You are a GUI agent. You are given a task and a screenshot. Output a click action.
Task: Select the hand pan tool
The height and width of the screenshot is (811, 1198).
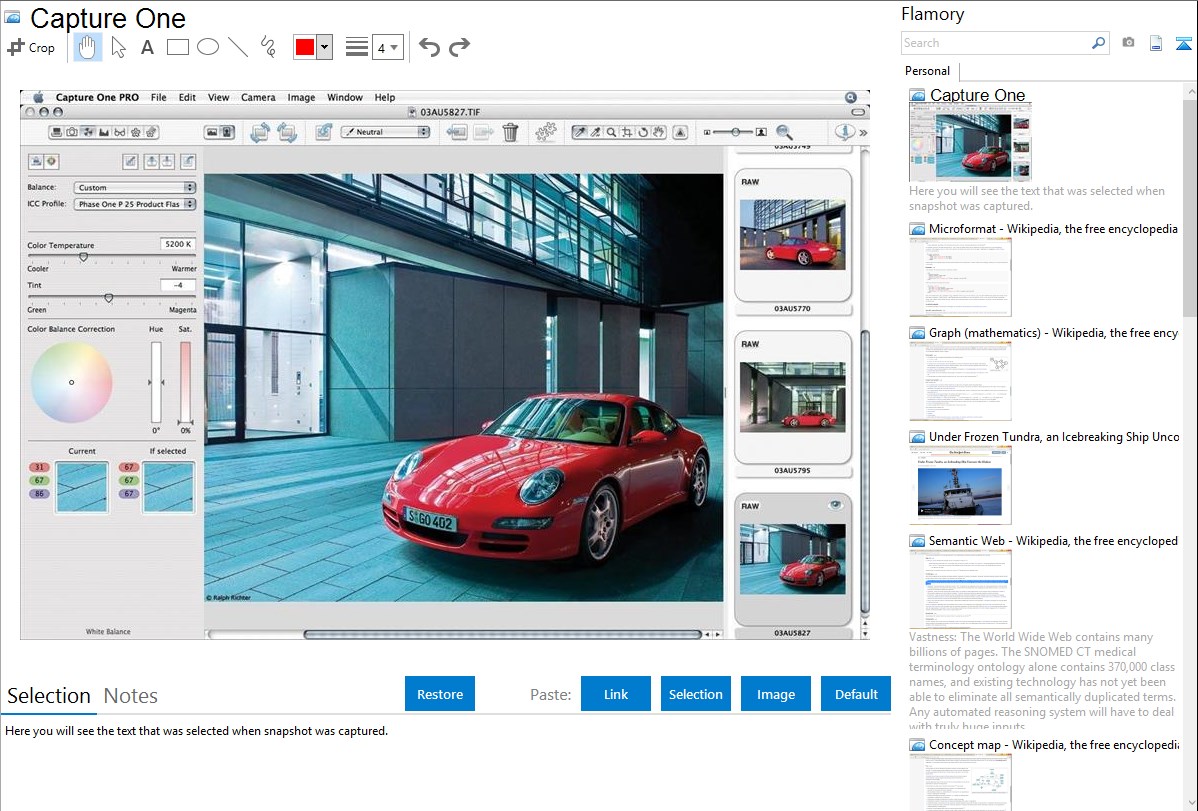(87, 47)
